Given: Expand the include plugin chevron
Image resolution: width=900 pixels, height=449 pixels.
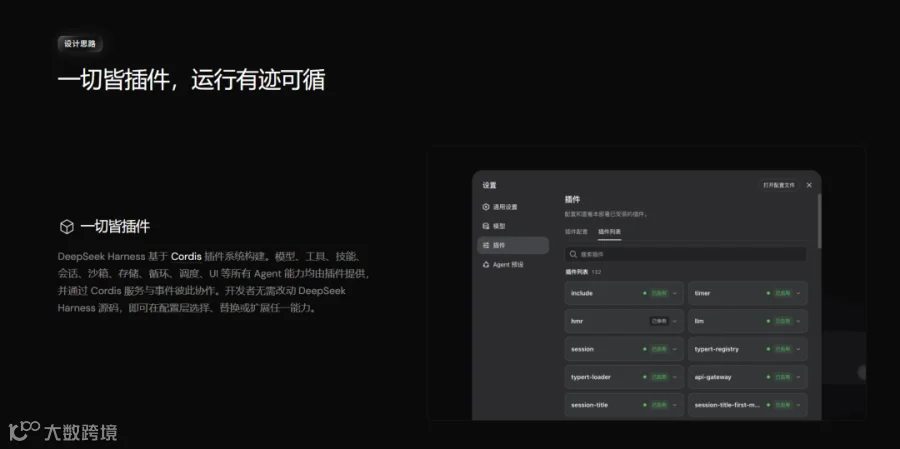Looking at the screenshot, I should (x=674, y=293).
